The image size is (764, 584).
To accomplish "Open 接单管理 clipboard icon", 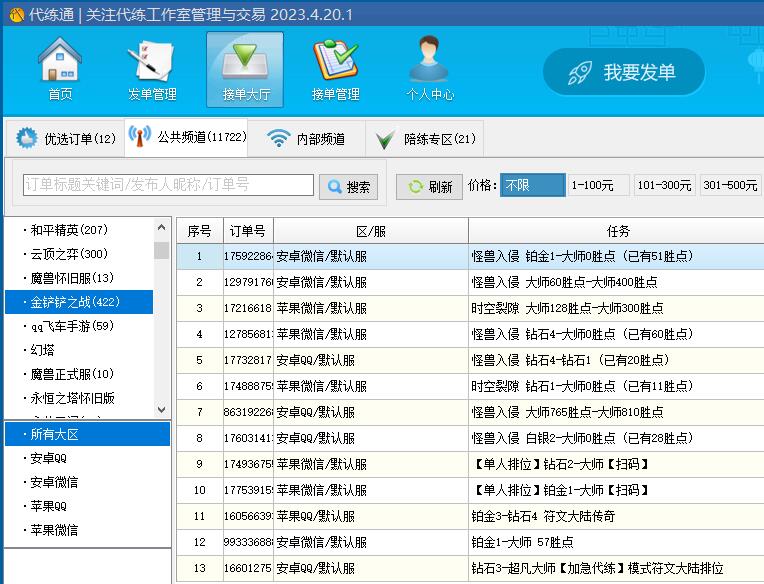I will tap(336, 69).
